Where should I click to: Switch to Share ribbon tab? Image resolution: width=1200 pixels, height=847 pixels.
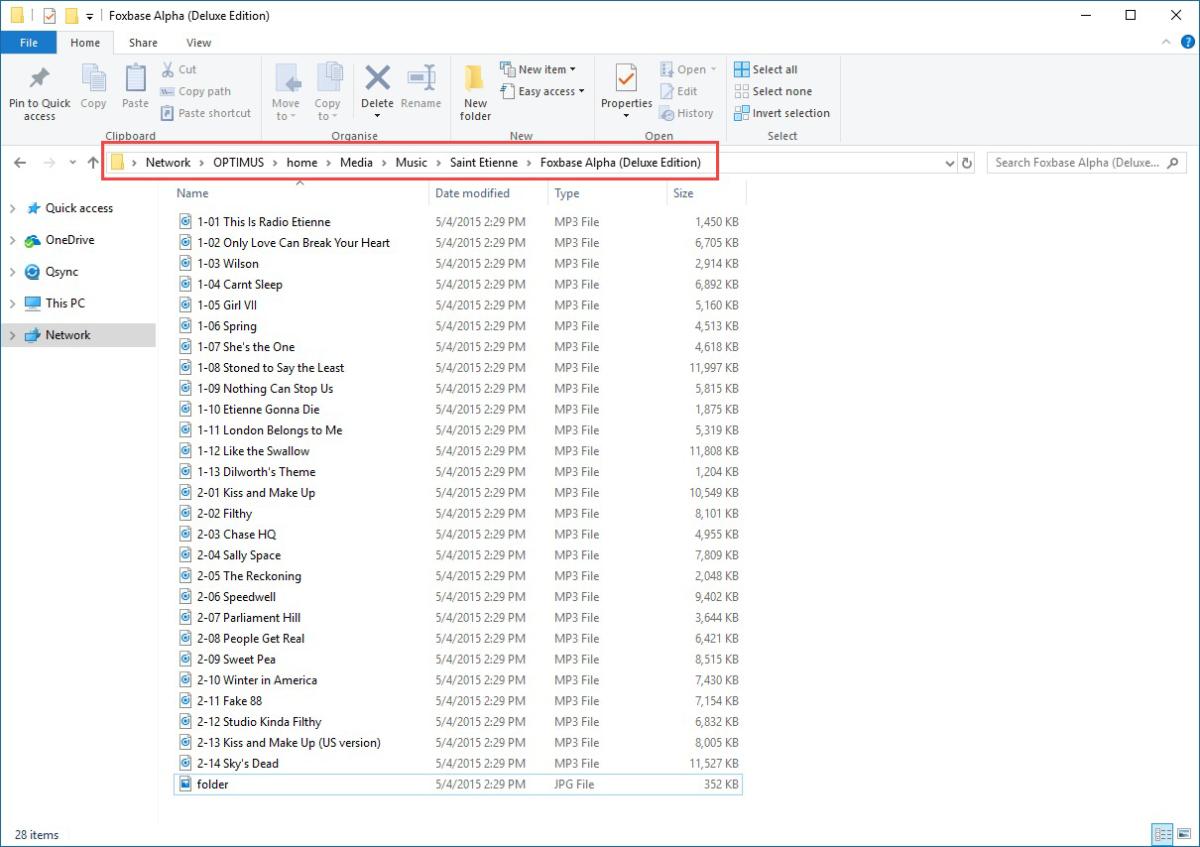pyautogui.click(x=143, y=43)
